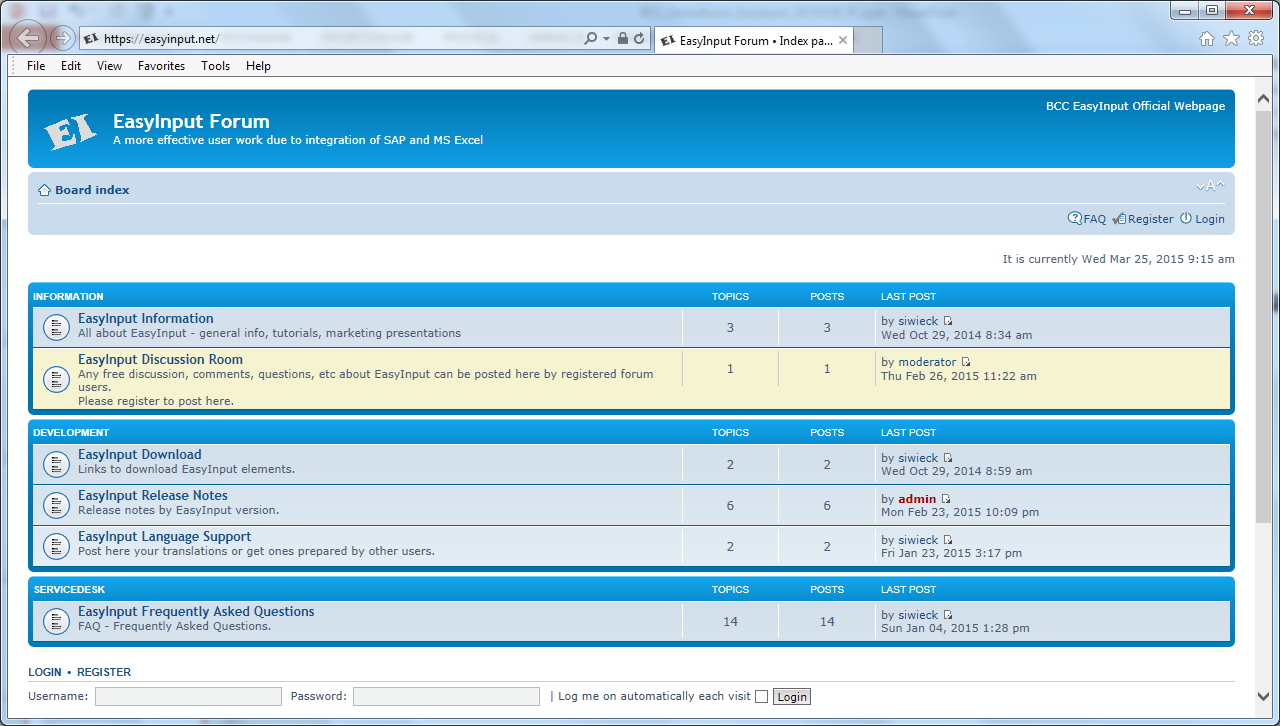Click the vertical scrollbar down arrow

pos(1264,697)
